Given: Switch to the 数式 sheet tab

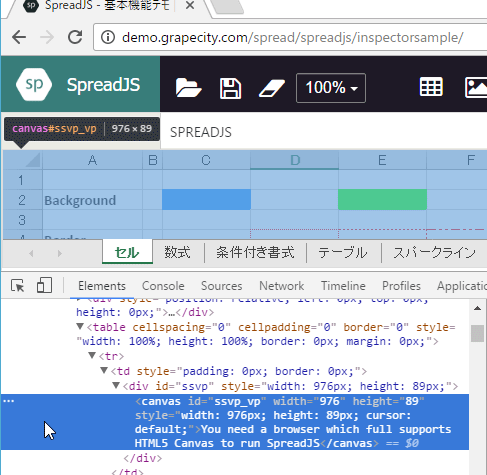Looking at the screenshot, I should [x=177, y=252].
